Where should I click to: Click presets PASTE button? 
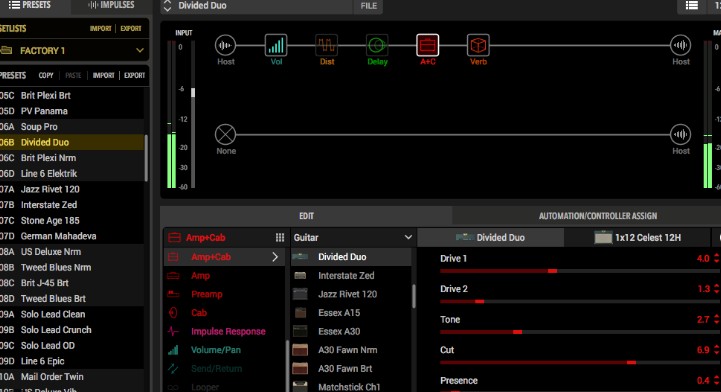click(x=73, y=75)
